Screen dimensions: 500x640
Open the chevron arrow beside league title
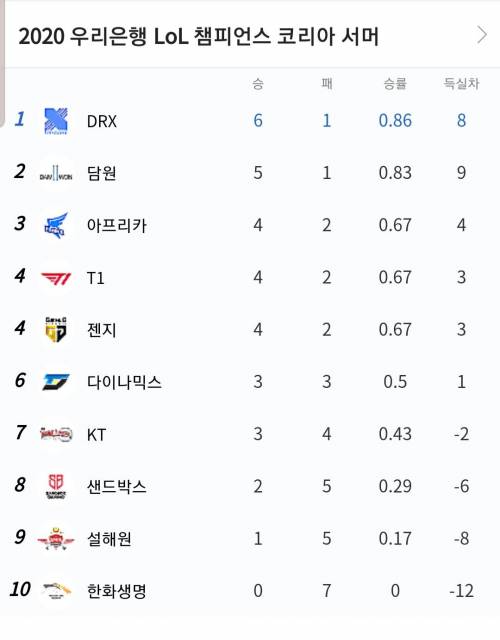[x=482, y=35]
